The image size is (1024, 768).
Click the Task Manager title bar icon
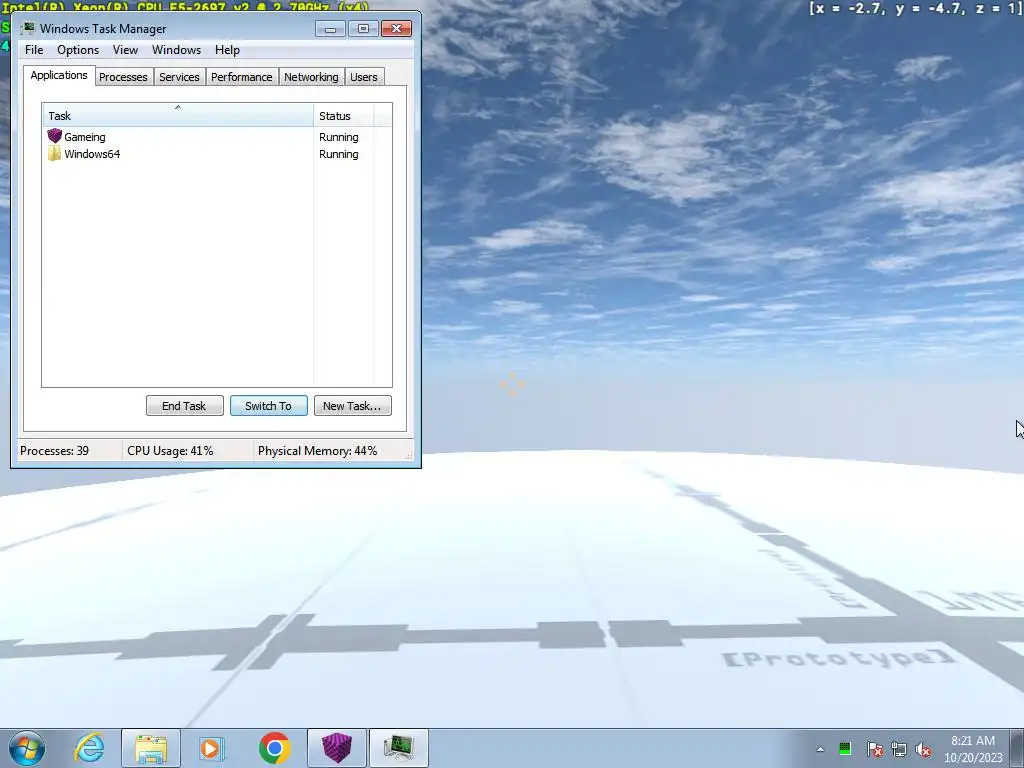point(27,28)
